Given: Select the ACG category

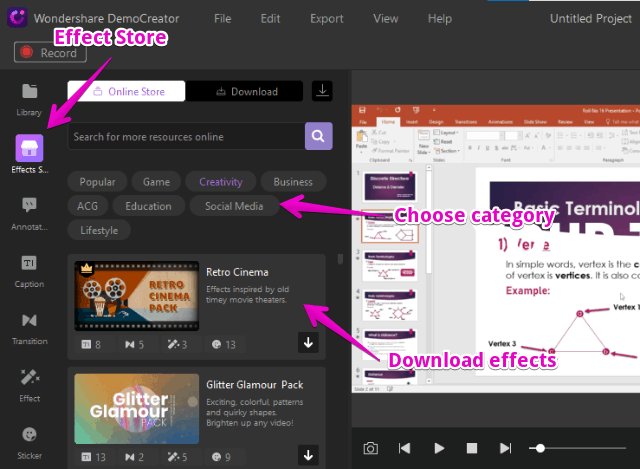Looking at the screenshot, I should [87, 206].
